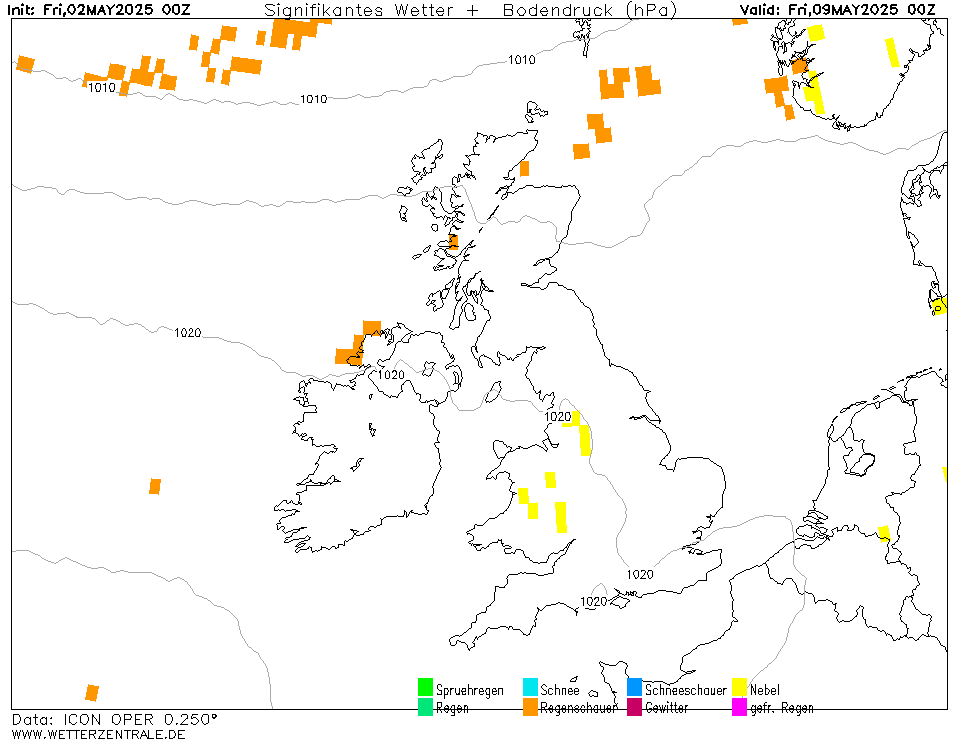959x741 pixels.
Task: Click the WWW.WETTERZENTRALE.DE text
Action: (x=98, y=734)
